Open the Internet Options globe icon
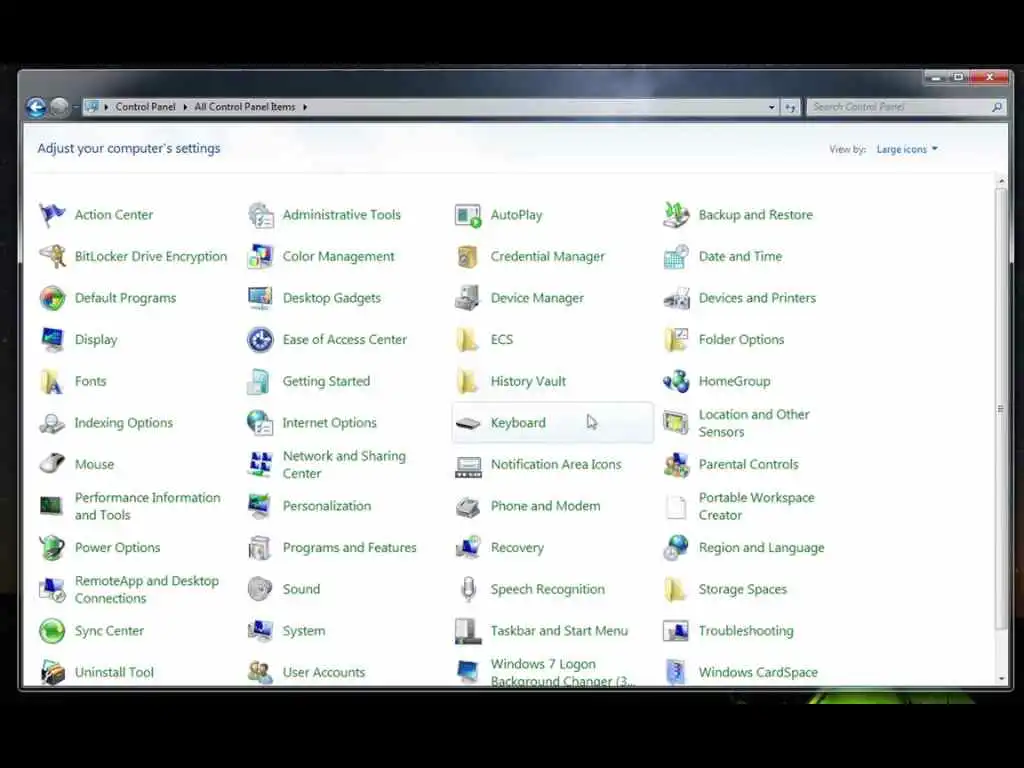Screen dimensions: 1024x768 coord(260,423)
